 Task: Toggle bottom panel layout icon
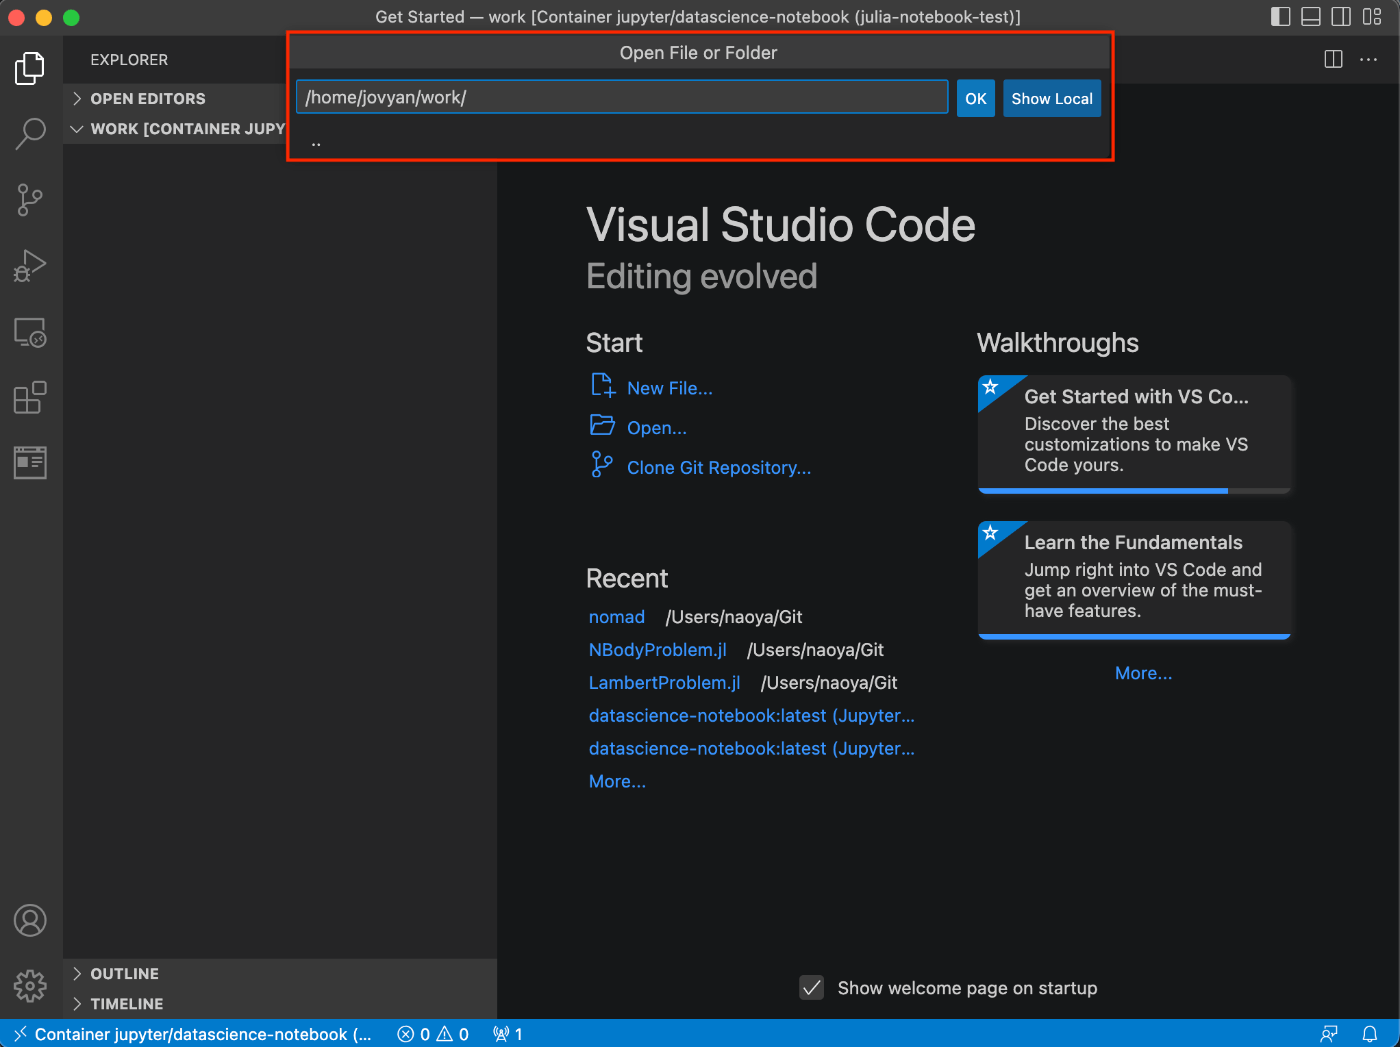tap(1311, 17)
